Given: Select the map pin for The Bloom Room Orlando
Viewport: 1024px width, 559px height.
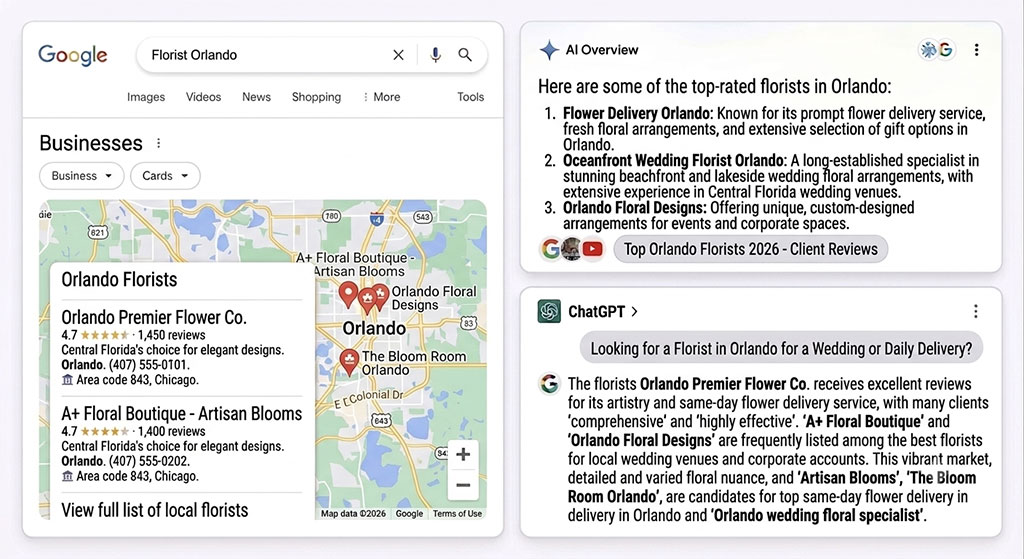Looking at the screenshot, I should pyautogui.click(x=349, y=362).
